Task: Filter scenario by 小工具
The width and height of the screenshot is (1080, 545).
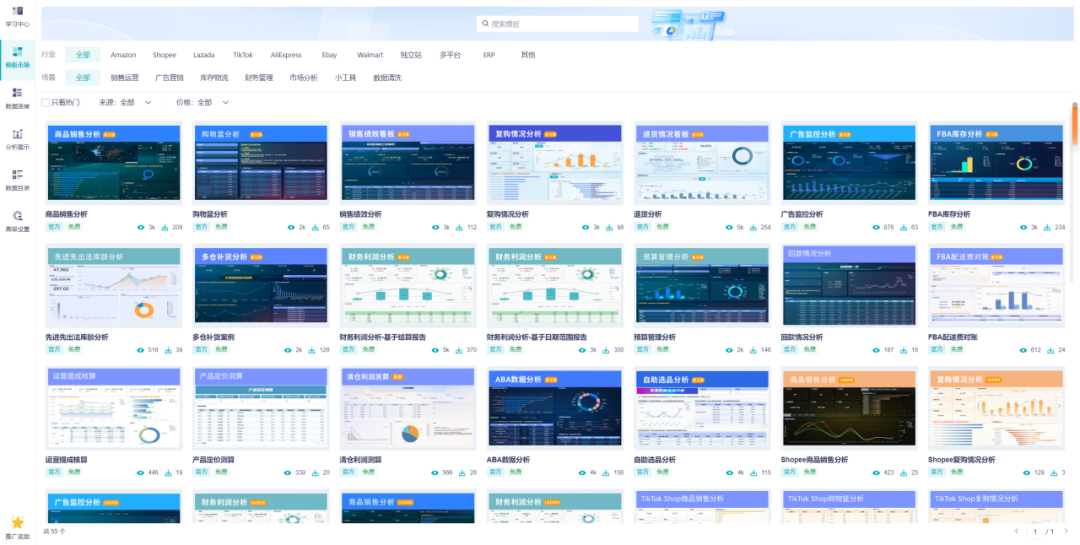Action: pyautogui.click(x=346, y=78)
